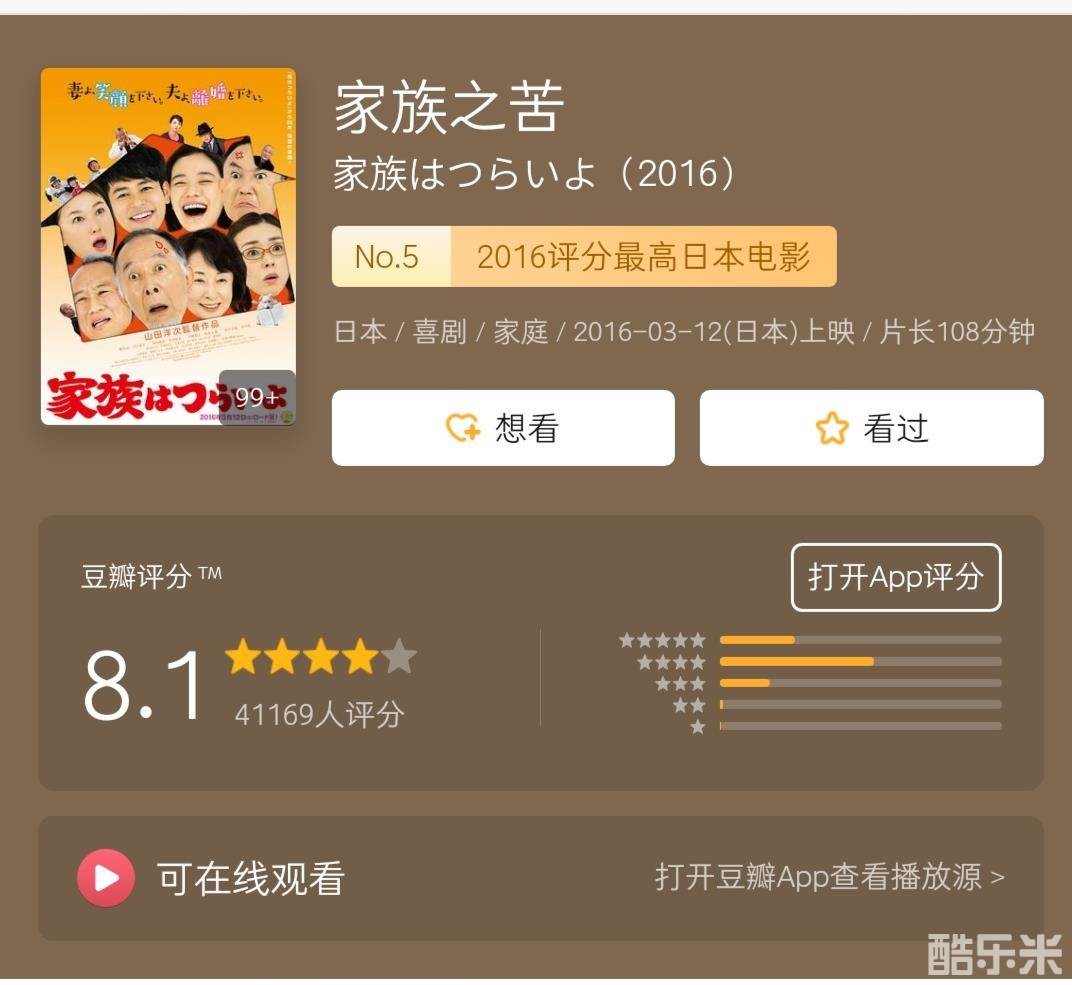
Task: Click the 可在线观看 label
Action: tap(250, 878)
